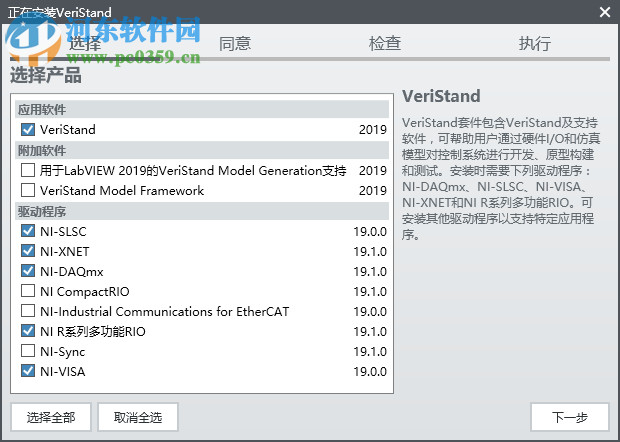Click the NI-Sync row label
The height and width of the screenshot is (442, 620).
click(62, 352)
